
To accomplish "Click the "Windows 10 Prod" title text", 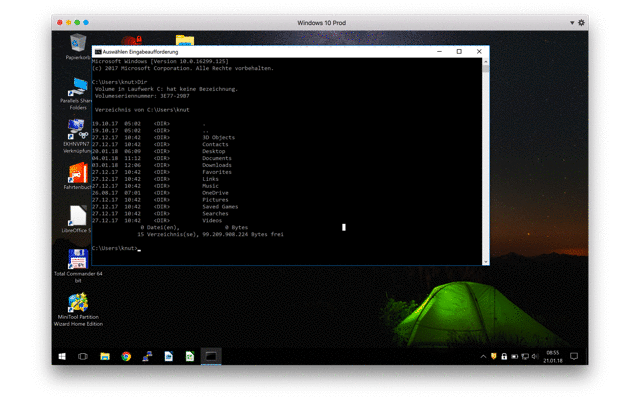I will pos(322,23).
